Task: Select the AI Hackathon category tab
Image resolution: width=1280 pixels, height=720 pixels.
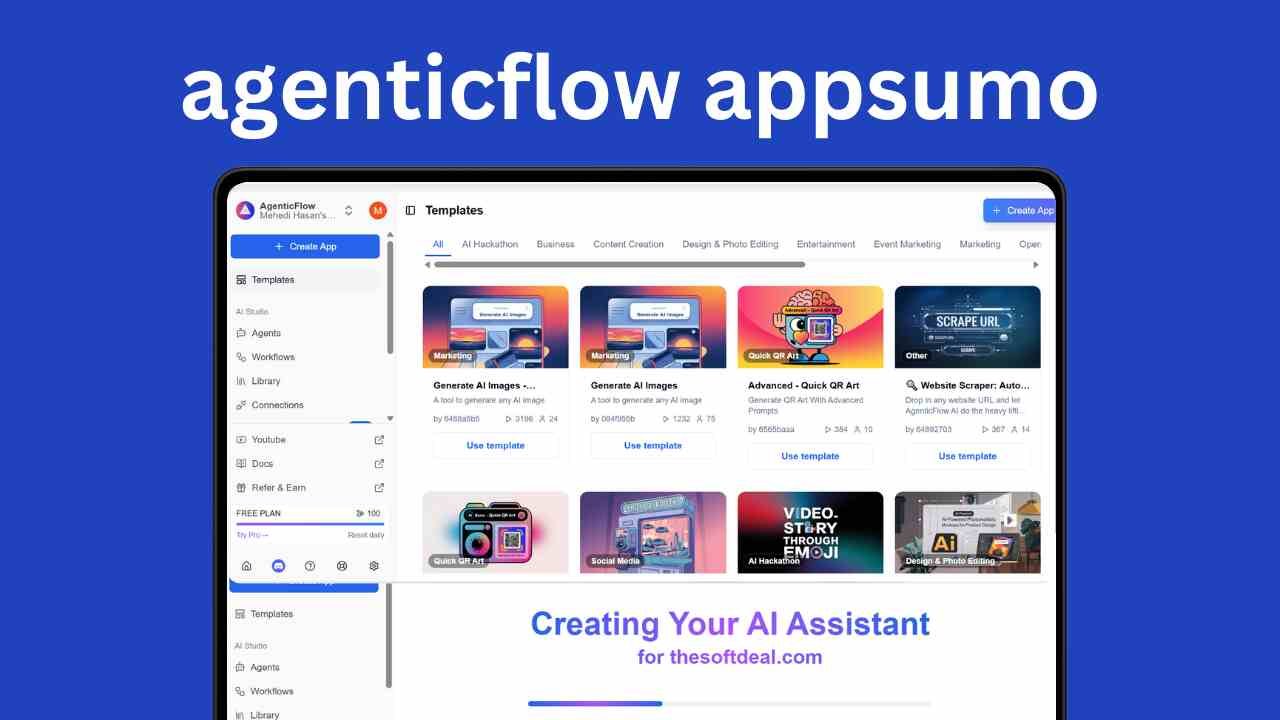Action: [x=490, y=244]
